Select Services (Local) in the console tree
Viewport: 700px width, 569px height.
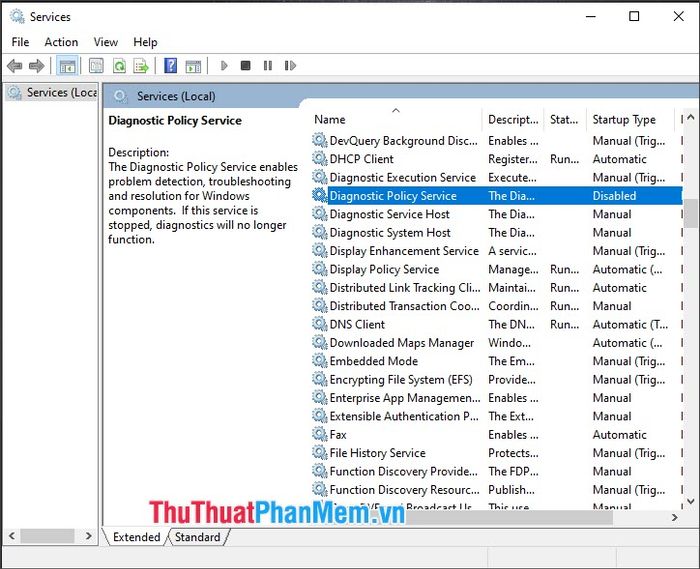tap(52, 92)
